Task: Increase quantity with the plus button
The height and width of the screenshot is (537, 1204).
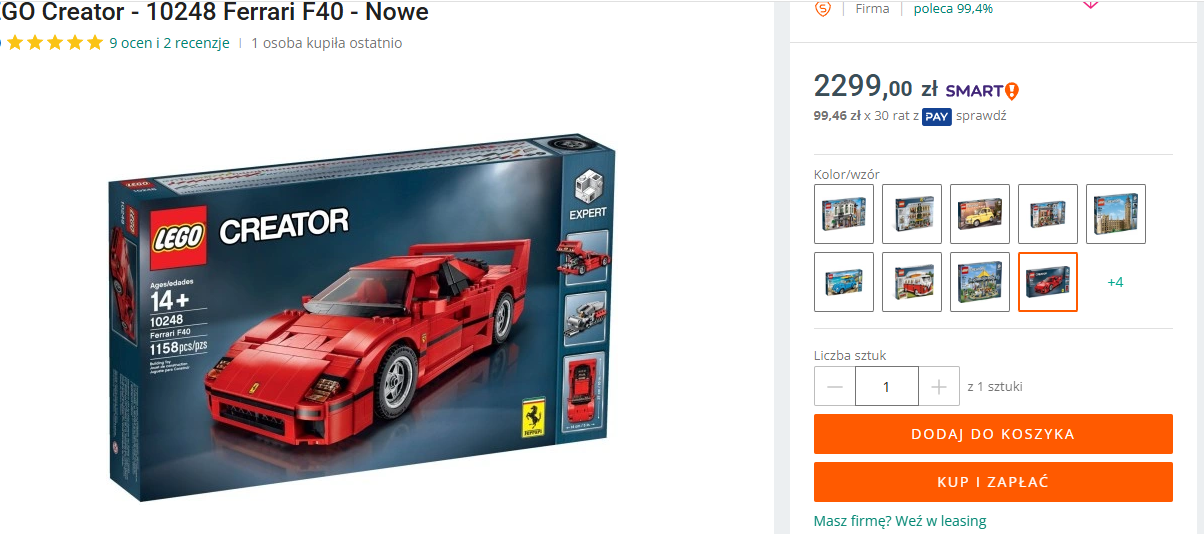Action: [939, 386]
